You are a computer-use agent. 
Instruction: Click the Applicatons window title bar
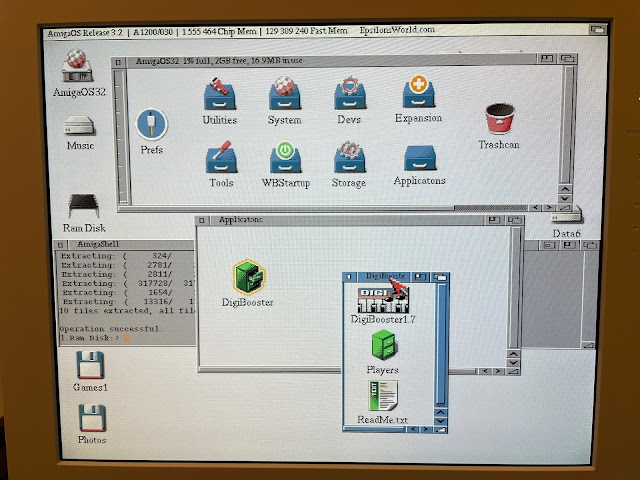coord(347,220)
